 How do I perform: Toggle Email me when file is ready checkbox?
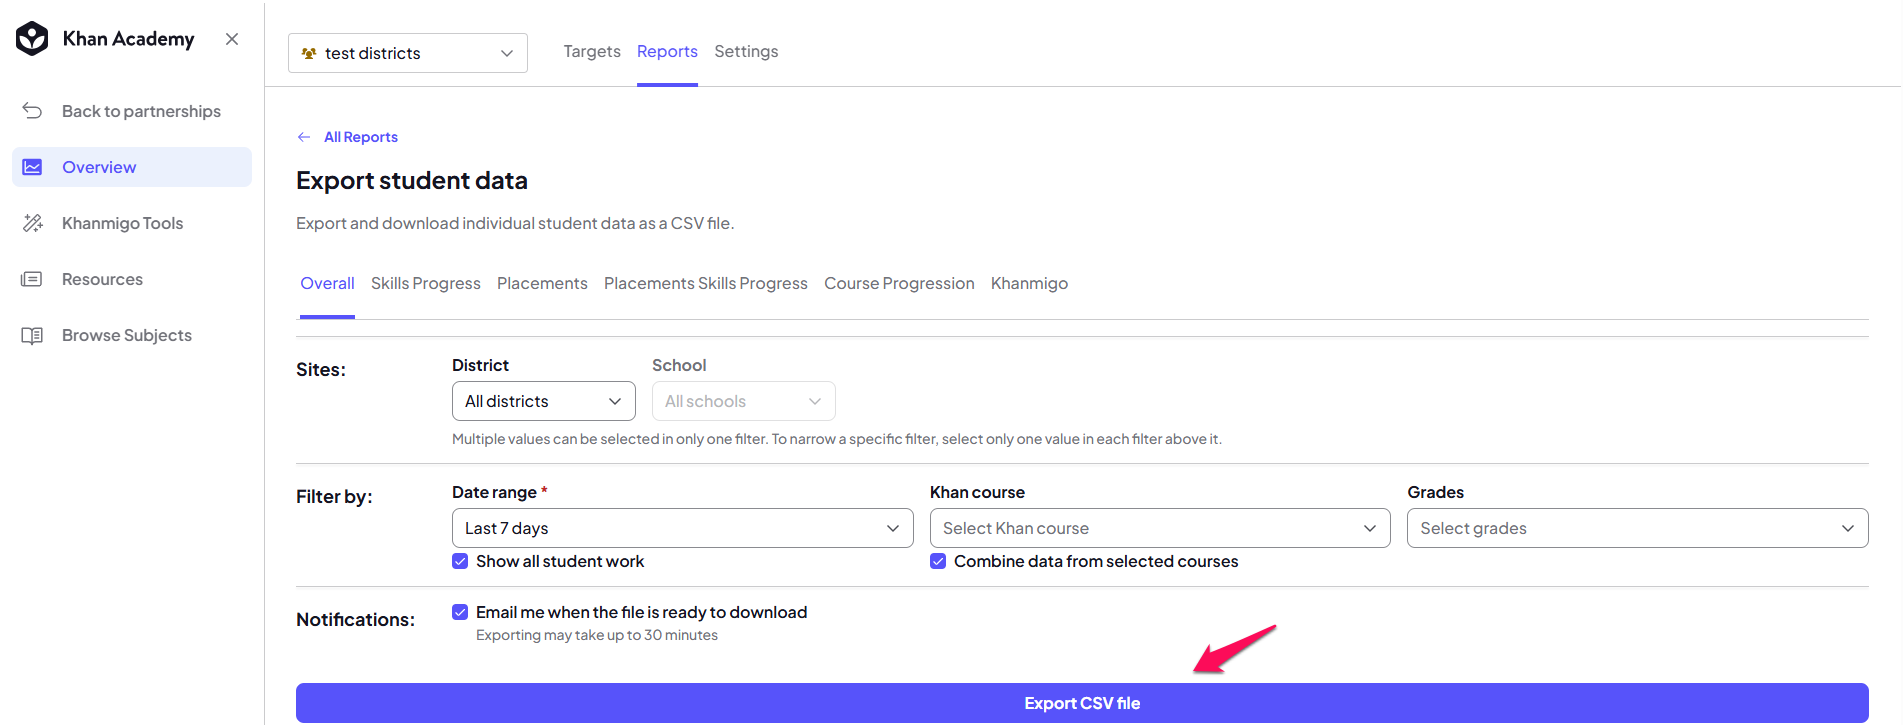coord(460,612)
